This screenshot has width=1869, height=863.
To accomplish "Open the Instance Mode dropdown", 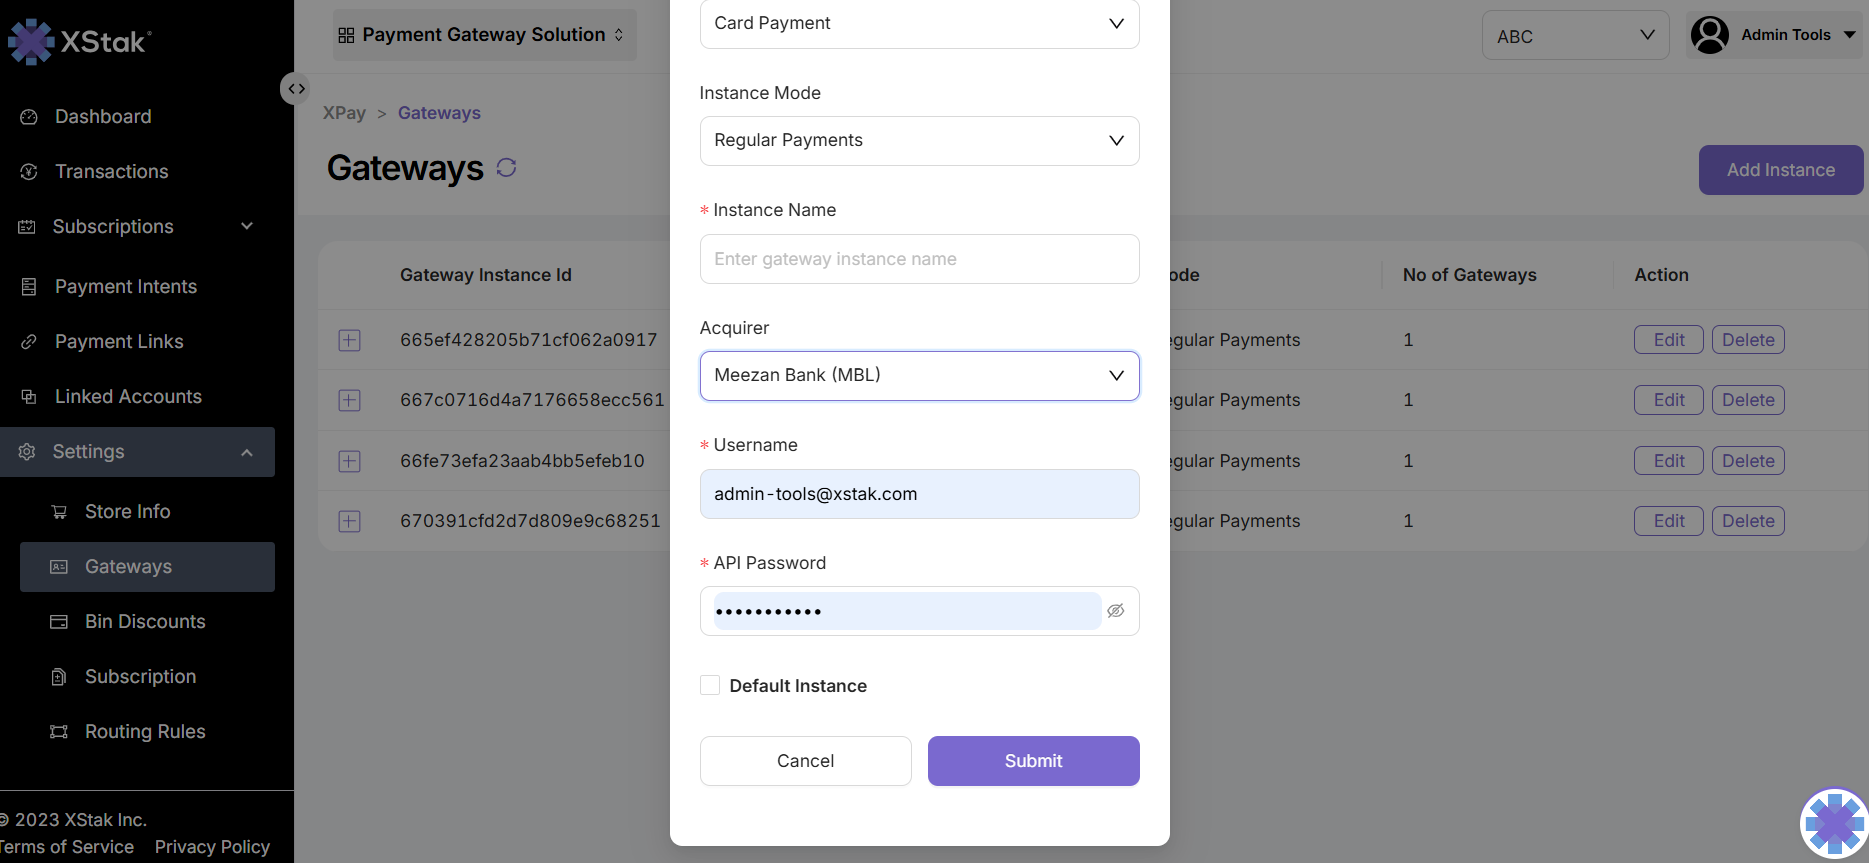I will click(919, 141).
